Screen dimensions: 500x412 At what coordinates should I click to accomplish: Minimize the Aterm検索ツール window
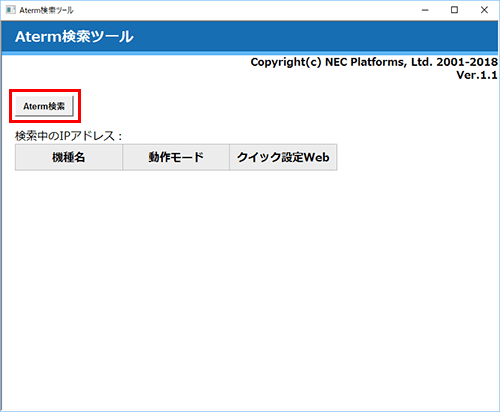[x=425, y=10]
